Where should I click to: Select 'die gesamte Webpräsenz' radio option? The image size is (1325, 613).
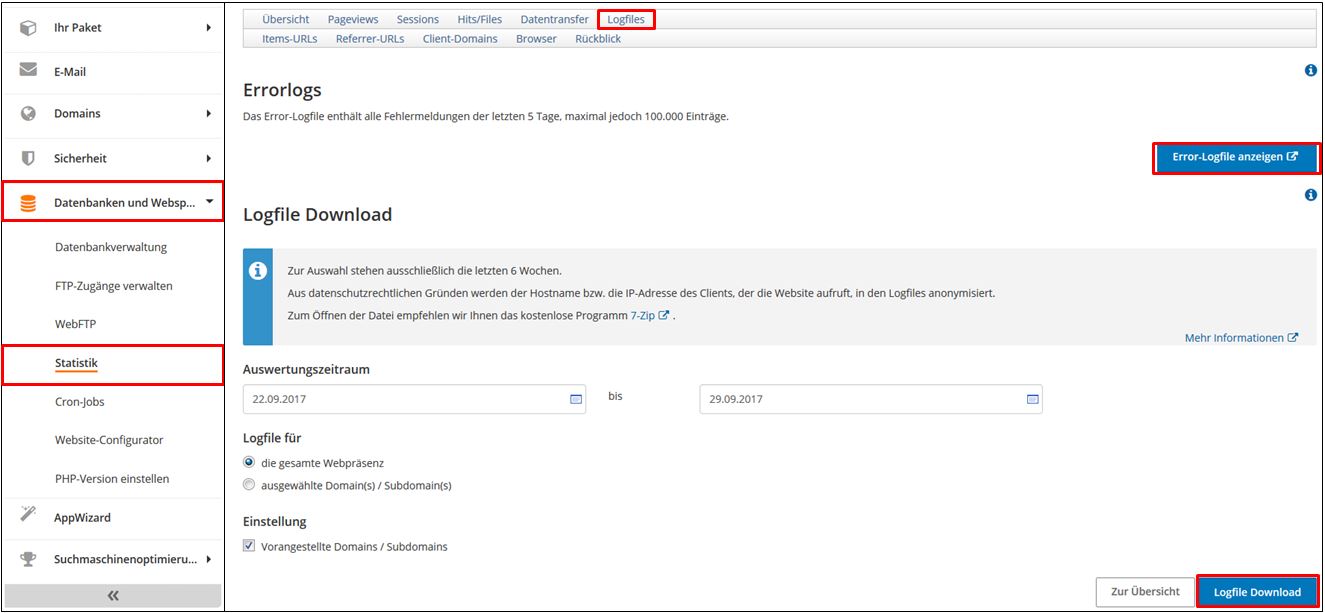[249, 462]
